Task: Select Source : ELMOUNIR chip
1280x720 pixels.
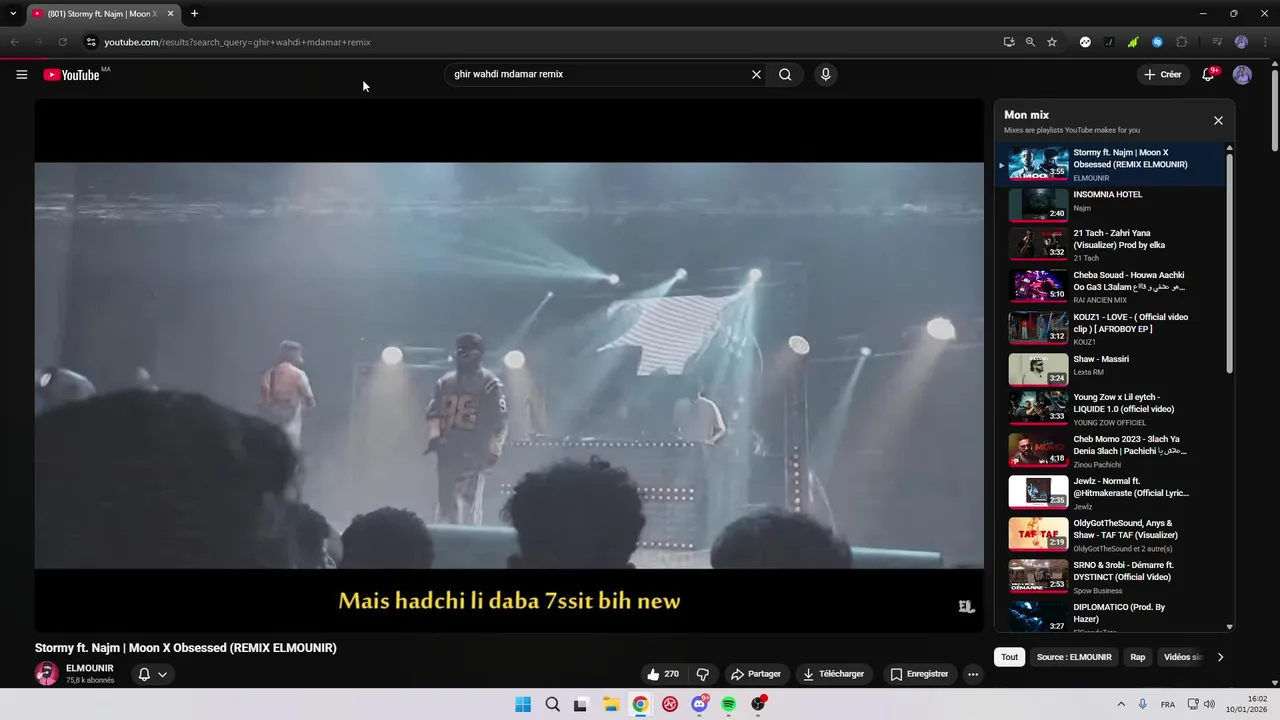Action: 1074,657
